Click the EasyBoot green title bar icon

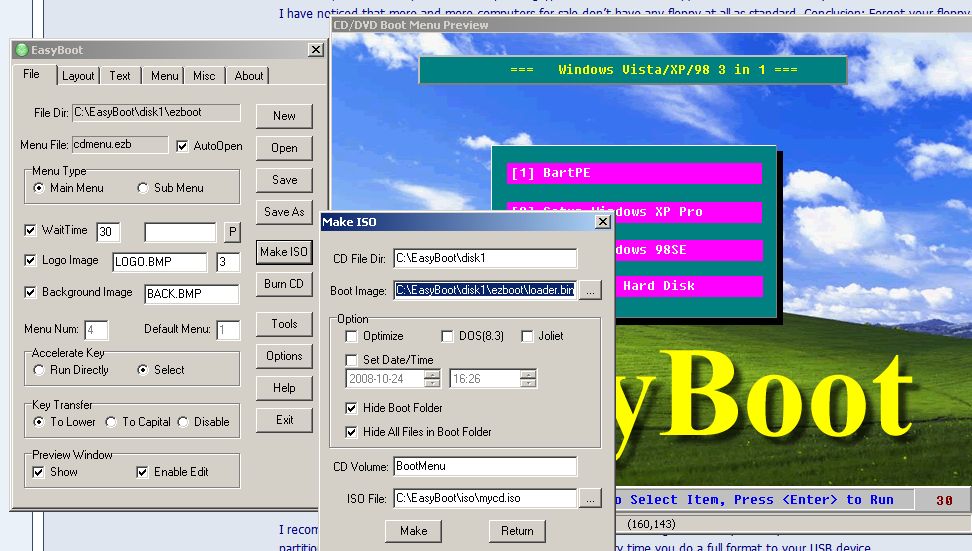click(x=22, y=50)
